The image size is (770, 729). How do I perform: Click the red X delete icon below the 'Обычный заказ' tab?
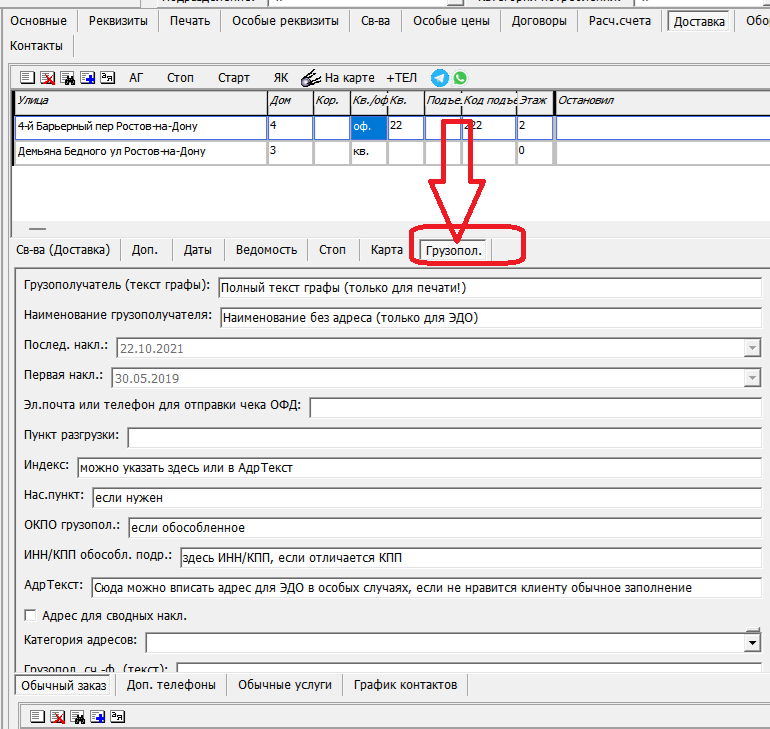(58, 716)
